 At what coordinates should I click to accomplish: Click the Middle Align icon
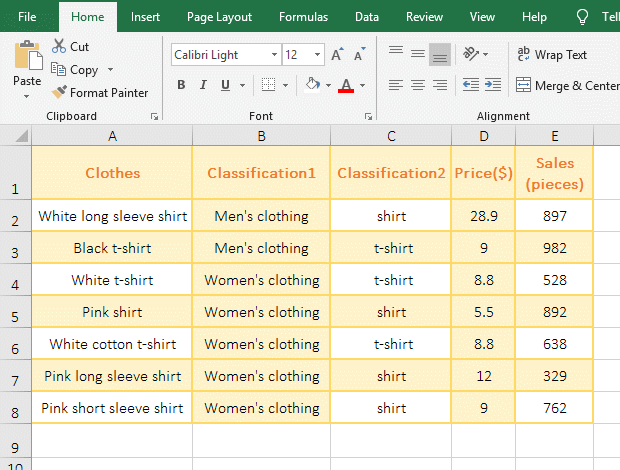[418, 54]
